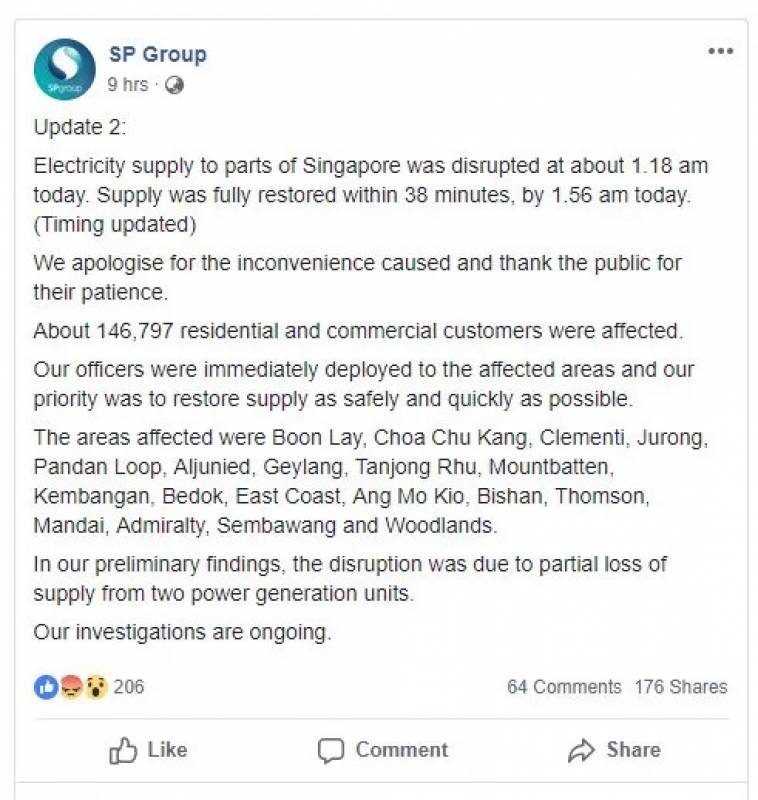758x800 pixels.
Task: Show who reacted via the 206 count
Action: (x=128, y=687)
